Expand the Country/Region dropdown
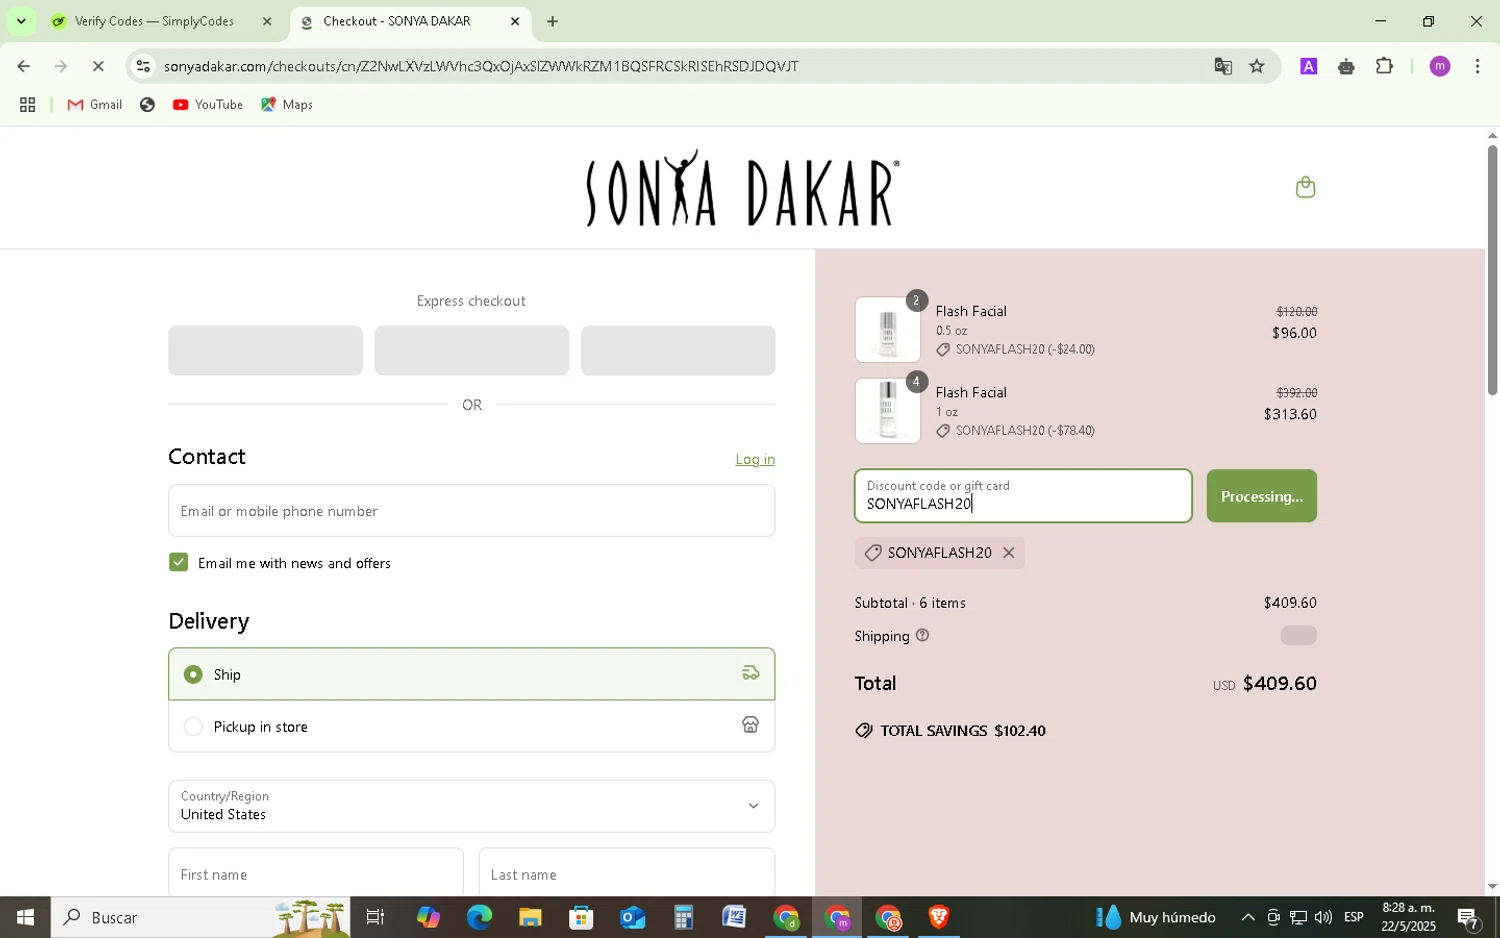This screenshot has width=1500, height=938. (x=471, y=806)
